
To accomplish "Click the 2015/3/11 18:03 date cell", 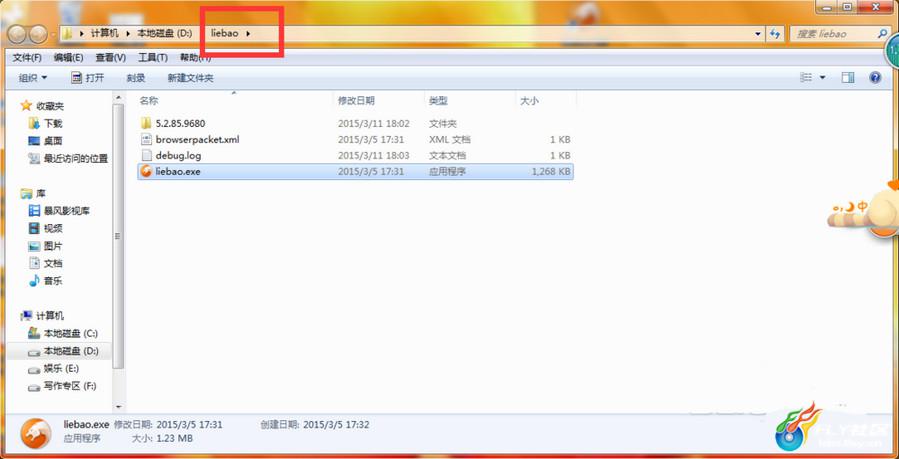I will [x=374, y=155].
